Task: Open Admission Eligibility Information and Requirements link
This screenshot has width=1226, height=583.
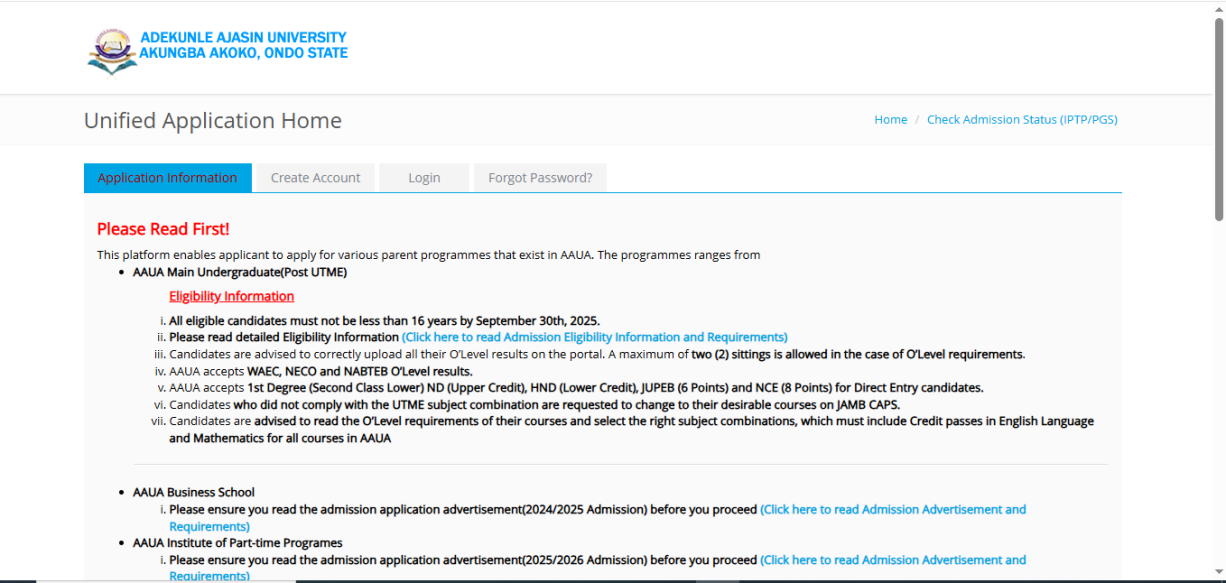Action: pyautogui.click(x=594, y=338)
